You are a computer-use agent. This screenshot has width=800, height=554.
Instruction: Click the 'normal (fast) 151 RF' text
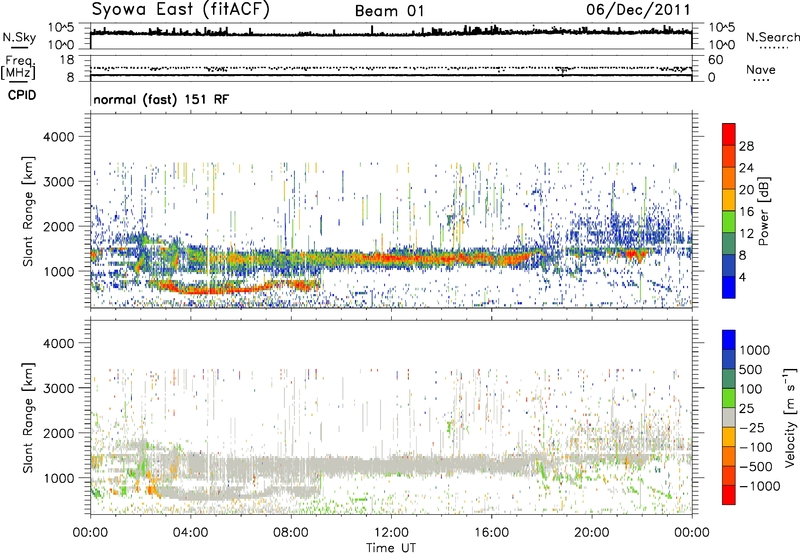[161, 99]
